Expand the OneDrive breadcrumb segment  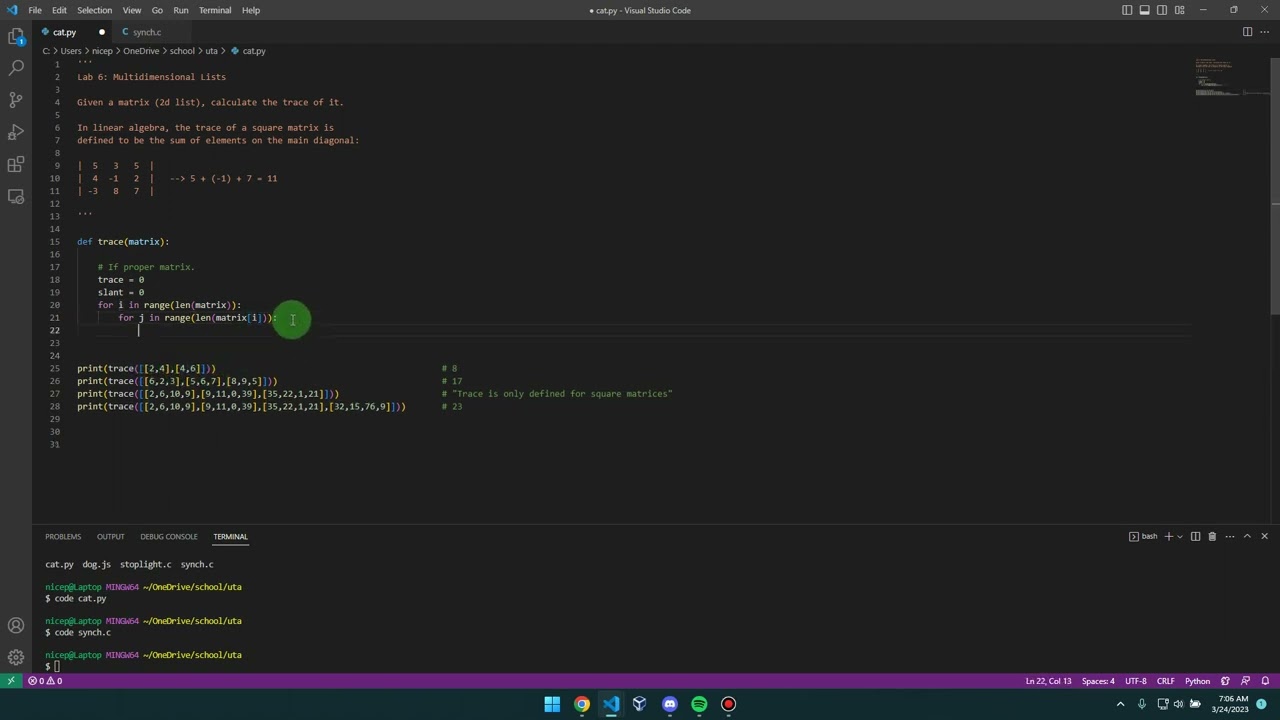click(141, 51)
